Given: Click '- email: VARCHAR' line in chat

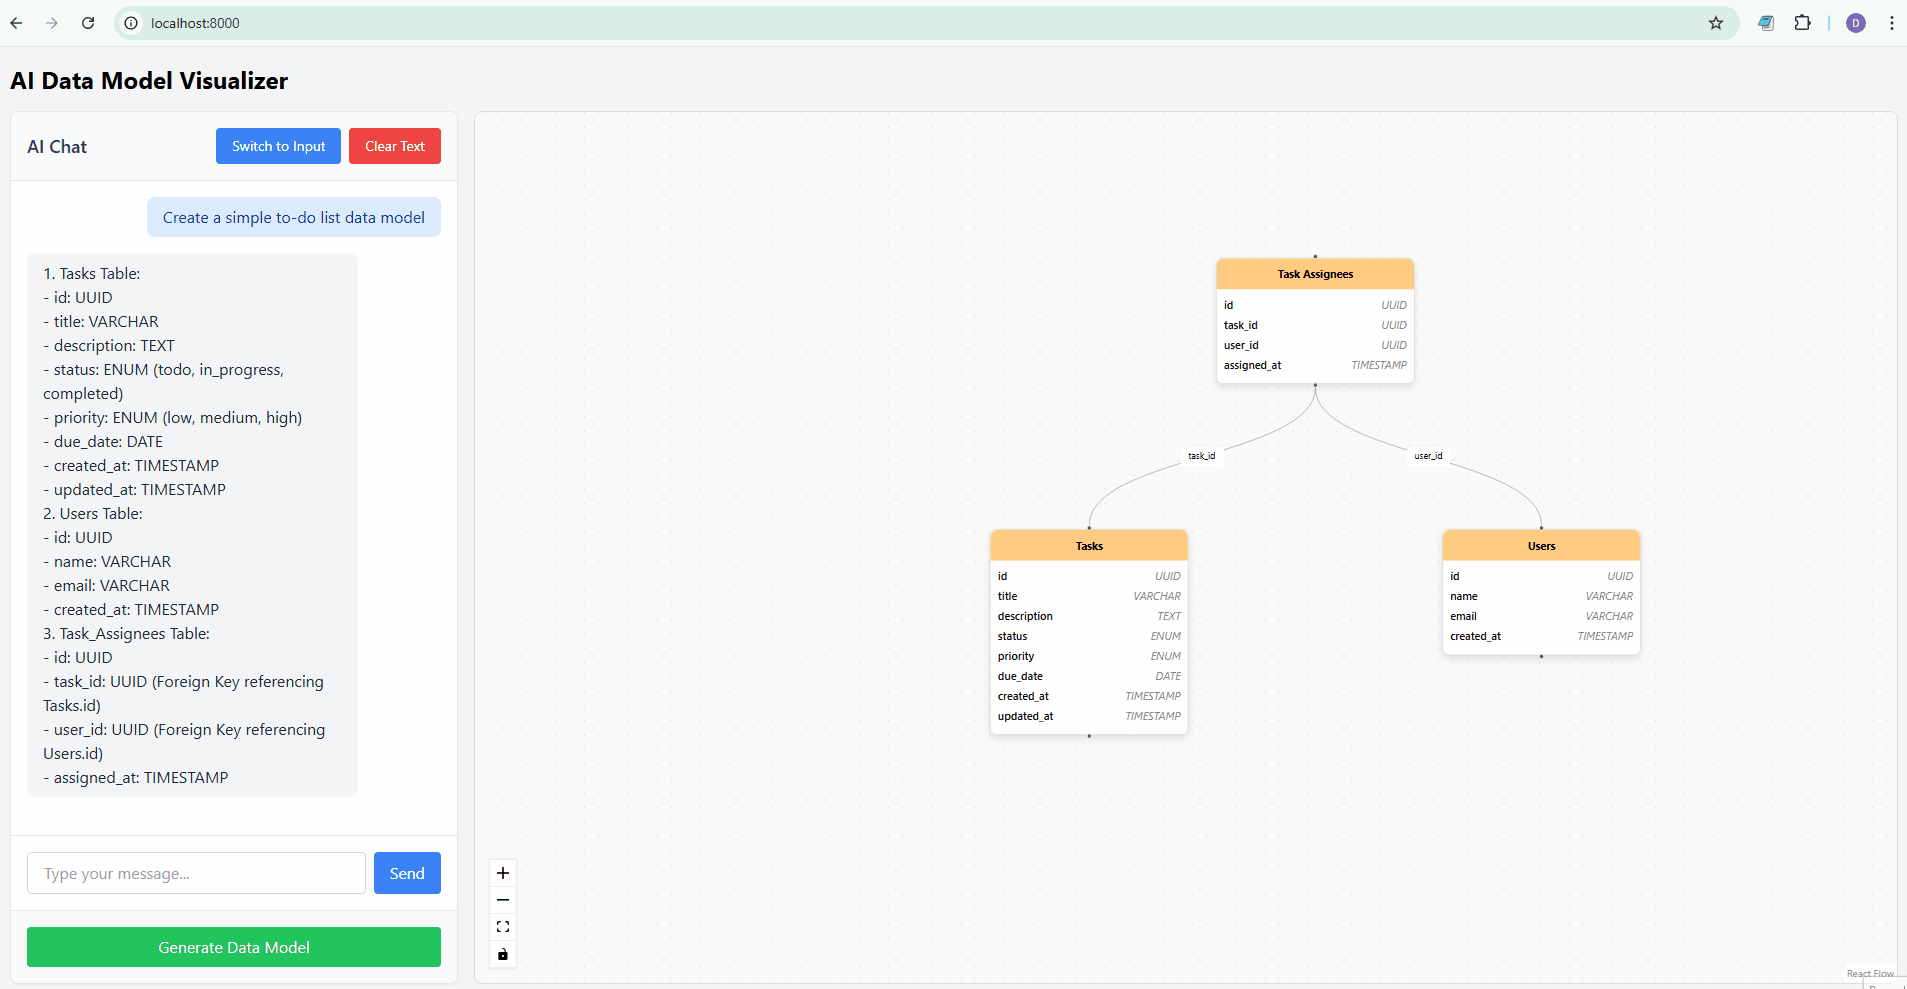Looking at the screenshot, I should click(x=106, y=585).
